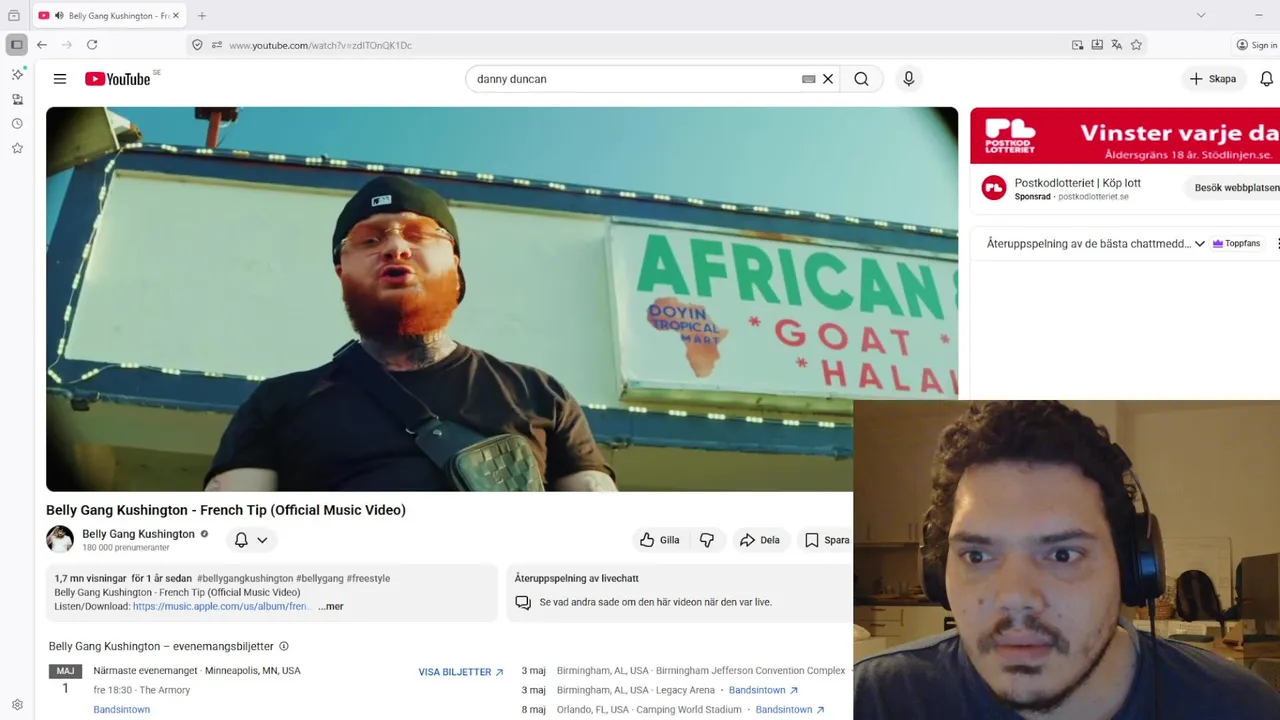The height and width of the screenshot is (720, 1280).
Task: Open sidebar settings gear
Action: [17, 705]
